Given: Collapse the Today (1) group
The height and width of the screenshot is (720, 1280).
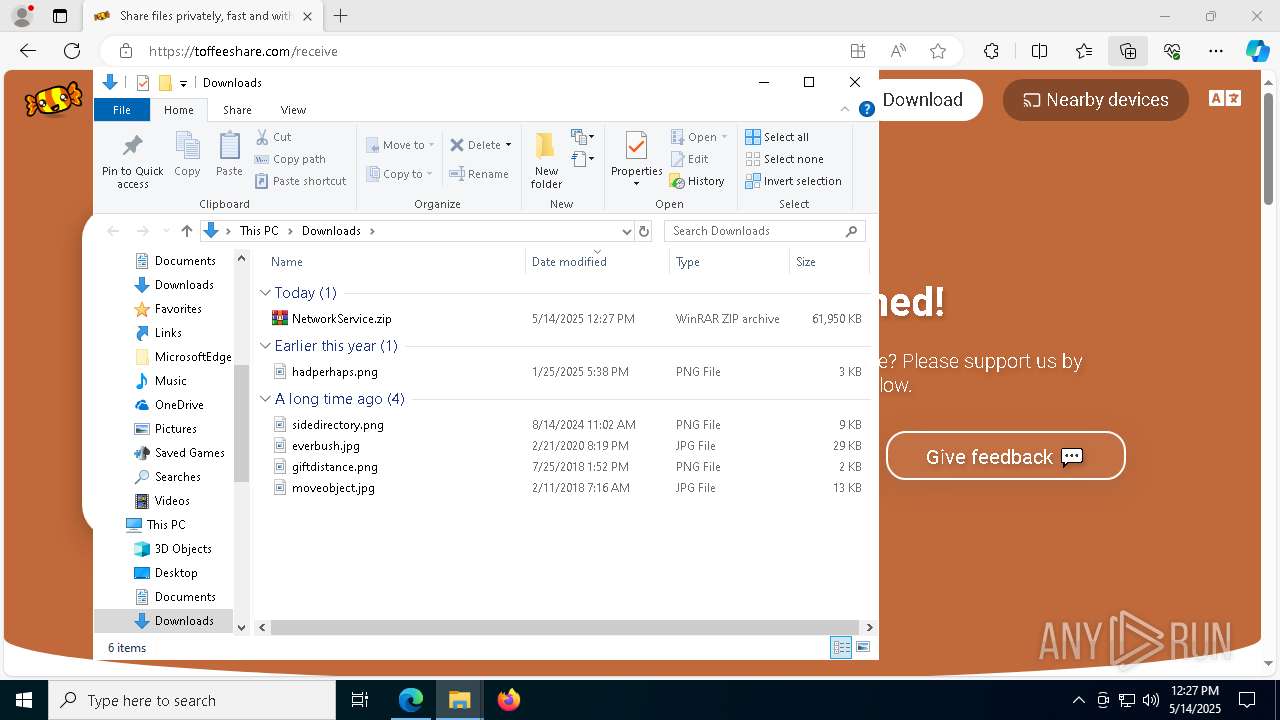Looking at the screenshot, I should pos(265,293).
